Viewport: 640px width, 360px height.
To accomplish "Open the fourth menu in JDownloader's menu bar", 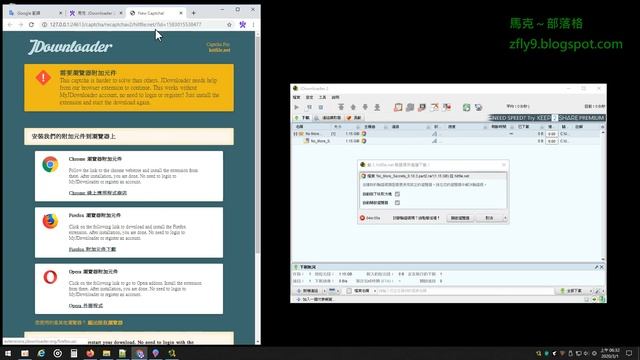I will 336,97.
